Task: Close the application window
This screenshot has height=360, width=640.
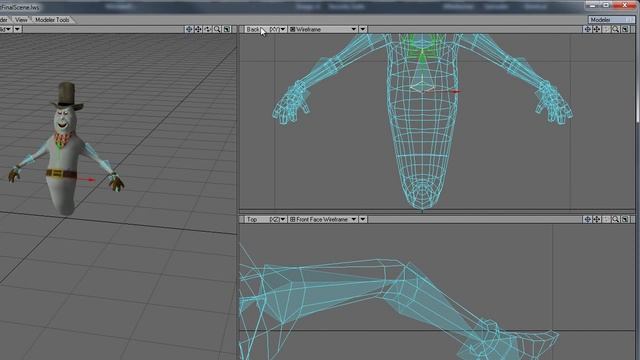Action: coord(624,5)
